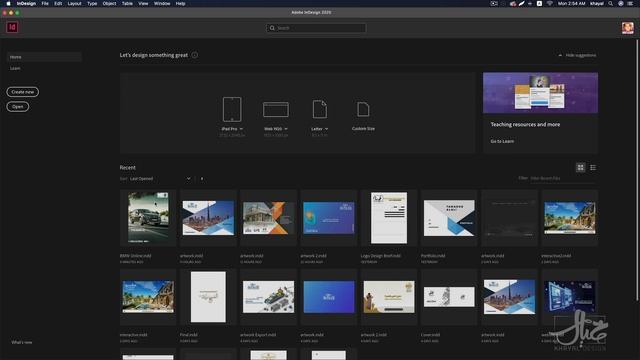Open the Edit menu
This screenshot has width=640, height=360.
tap(58, 3)
